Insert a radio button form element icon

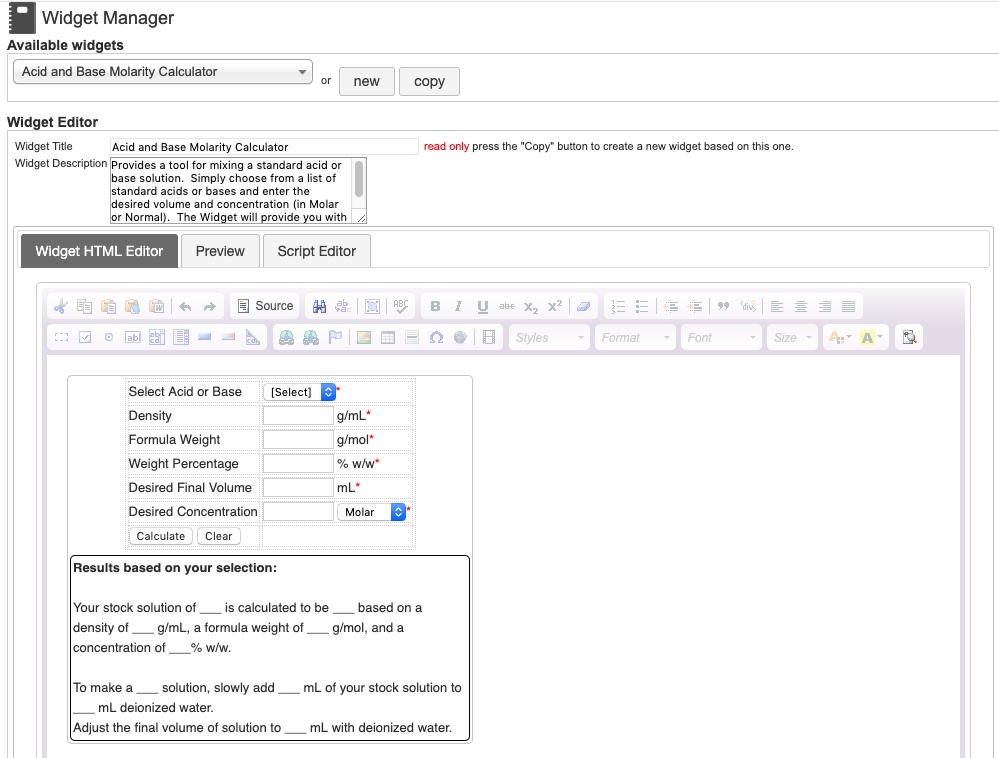(x=109, y=338)
